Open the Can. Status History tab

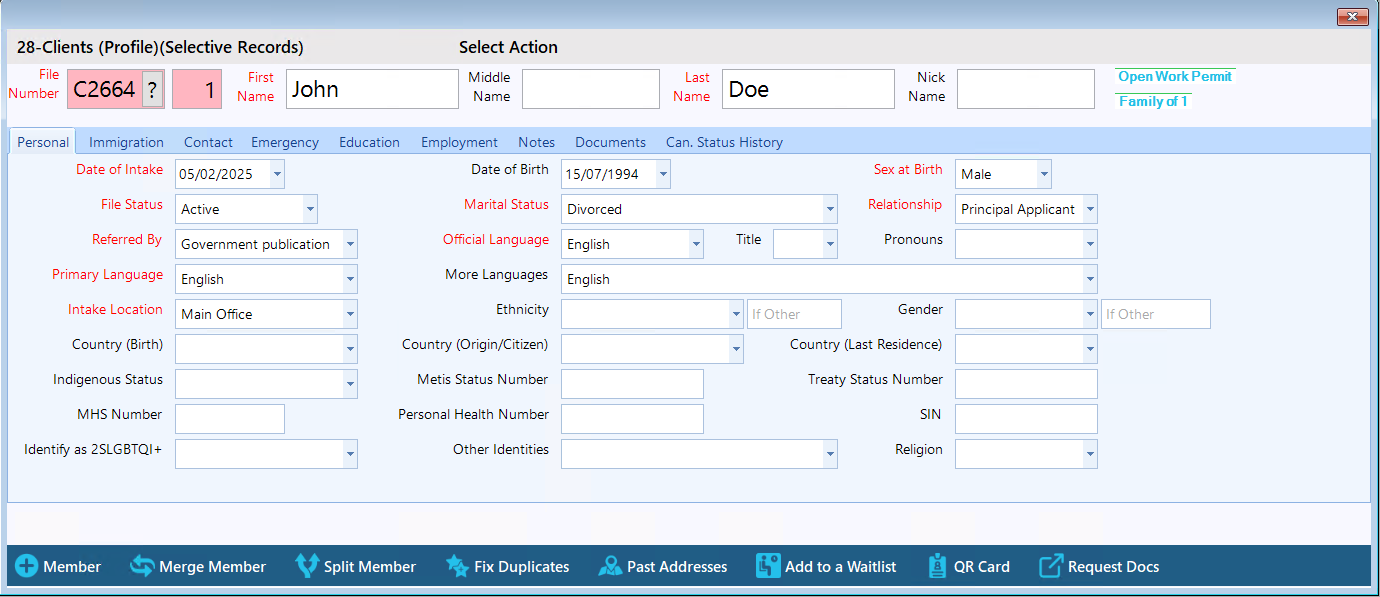724,142
